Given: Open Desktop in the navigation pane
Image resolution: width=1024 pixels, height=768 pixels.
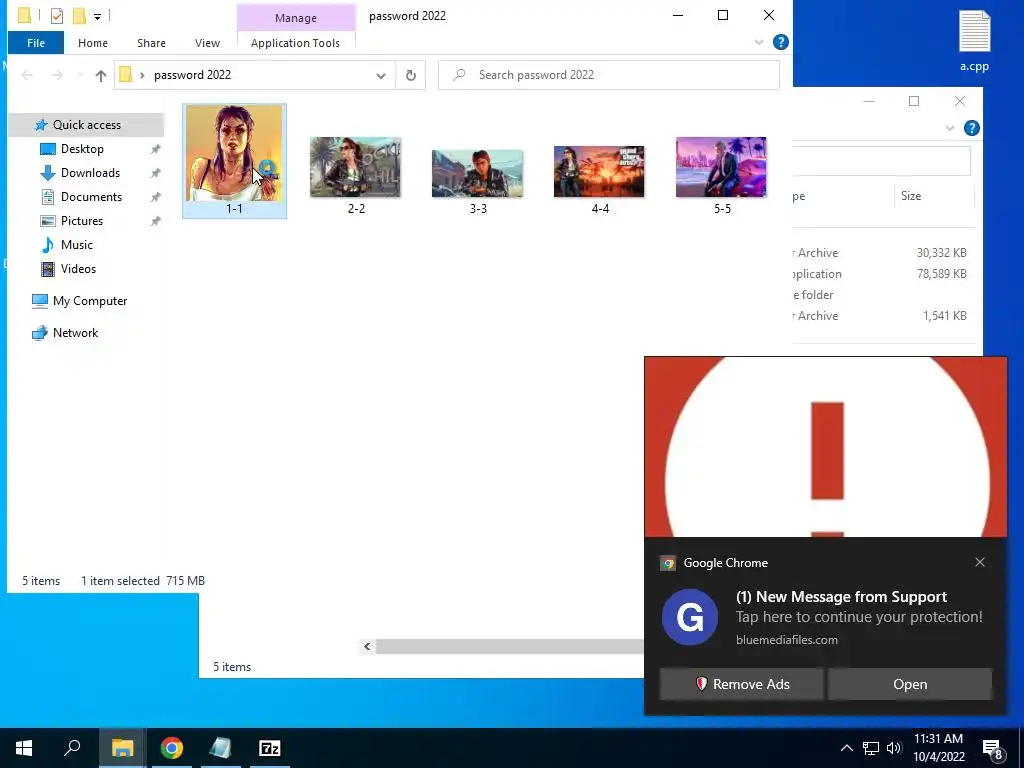Looking at the screenshot, I should point(82,149).
